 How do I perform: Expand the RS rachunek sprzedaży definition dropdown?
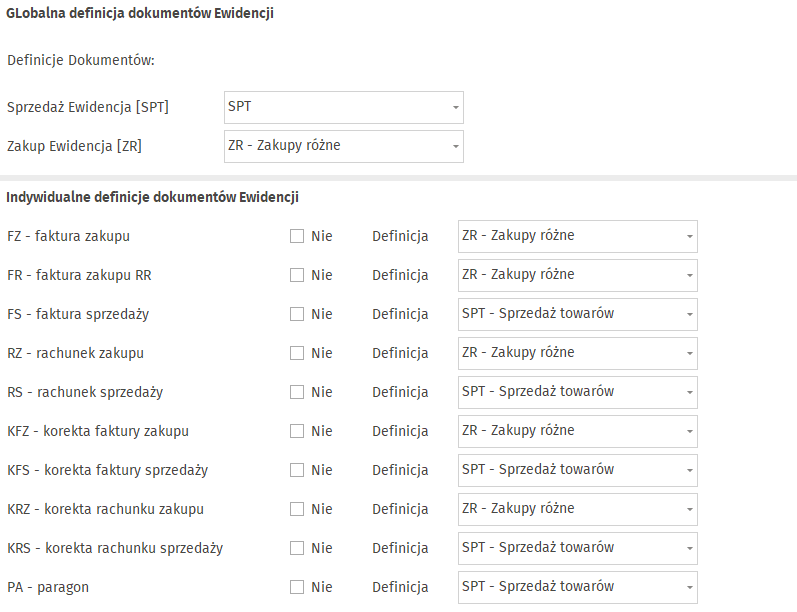pyautogui.click(x=577, y=392)
